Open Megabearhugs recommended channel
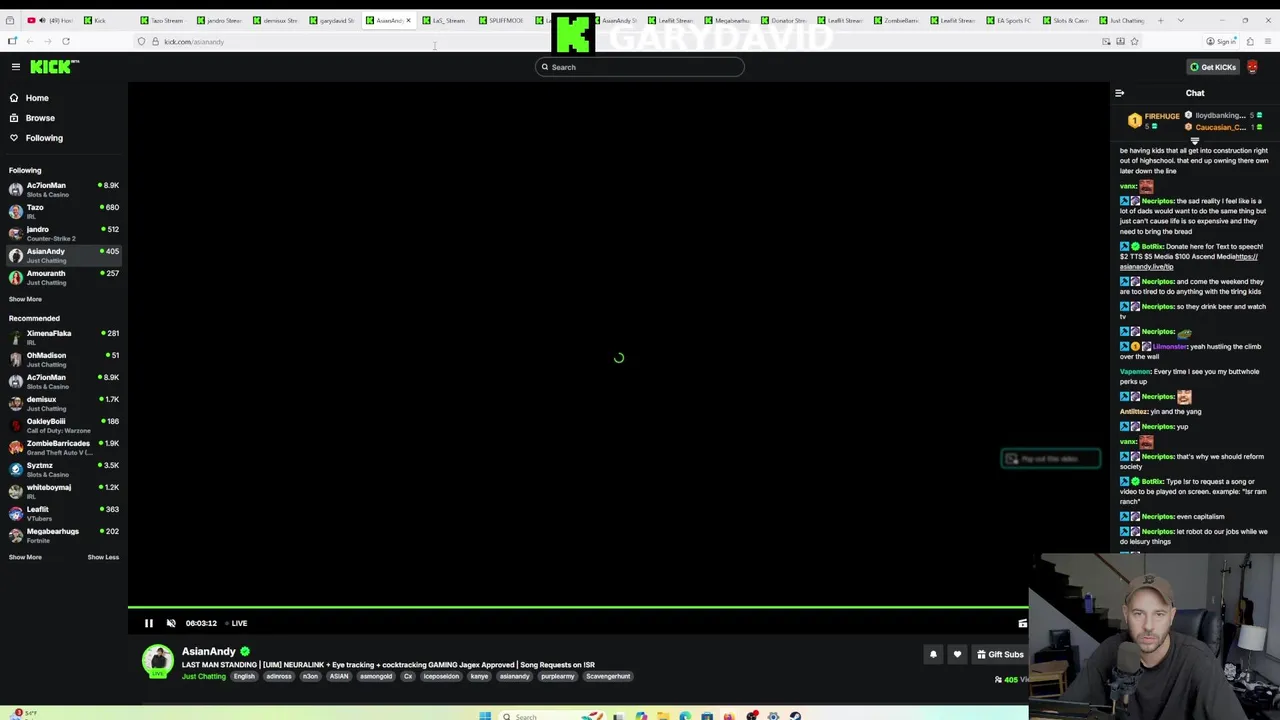Viewport: 1280px width, 720px height. point(64,535)
